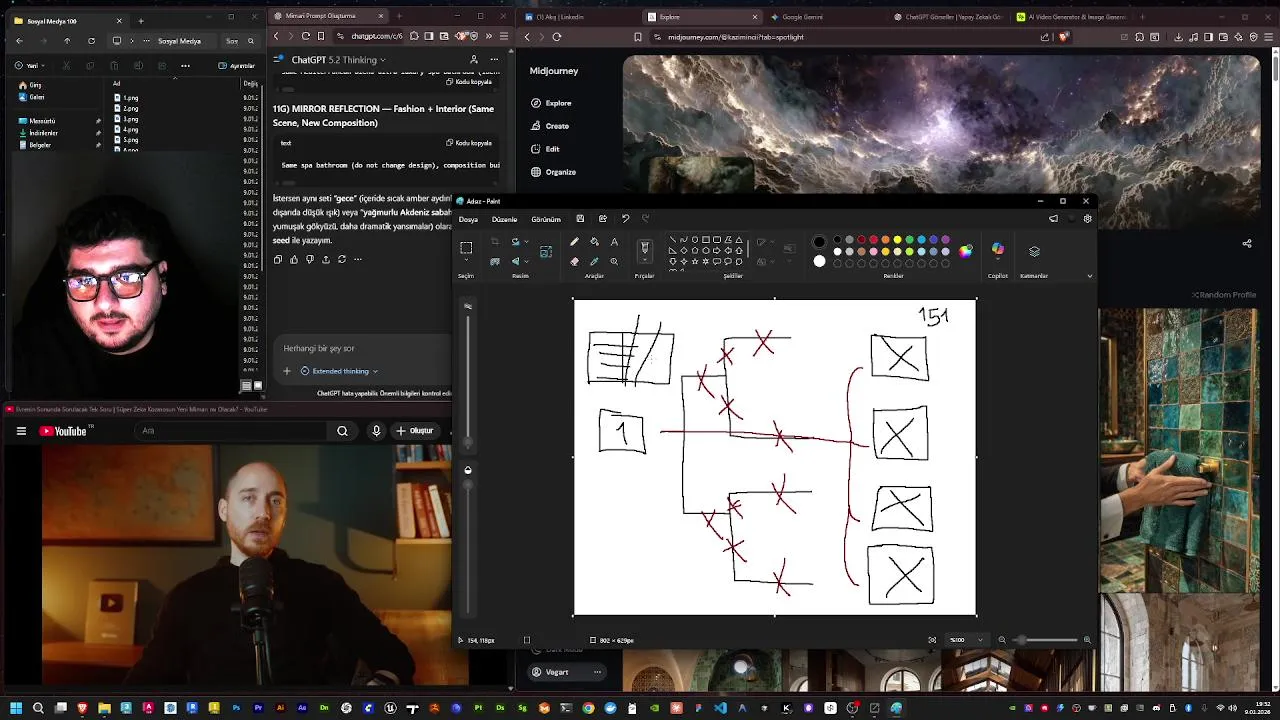Click the Paint zoom slider handle
This screenshot has width=1280, height=720.
[1020, 640]
